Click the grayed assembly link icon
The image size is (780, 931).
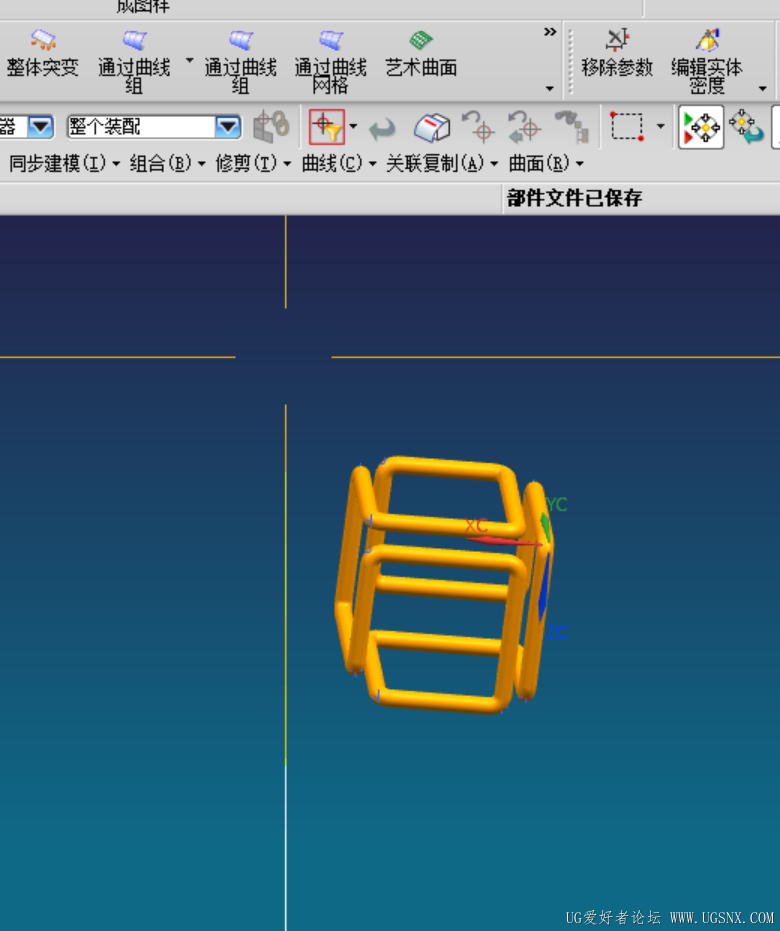(x=271, y=126)
